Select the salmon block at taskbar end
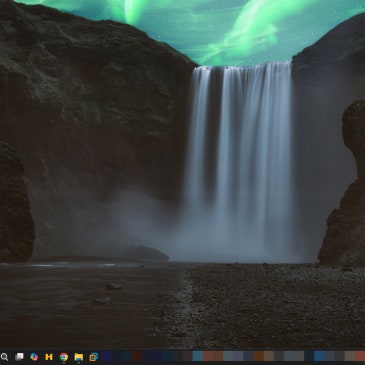This screenshot has width=365, height=365. coord(360,356)
